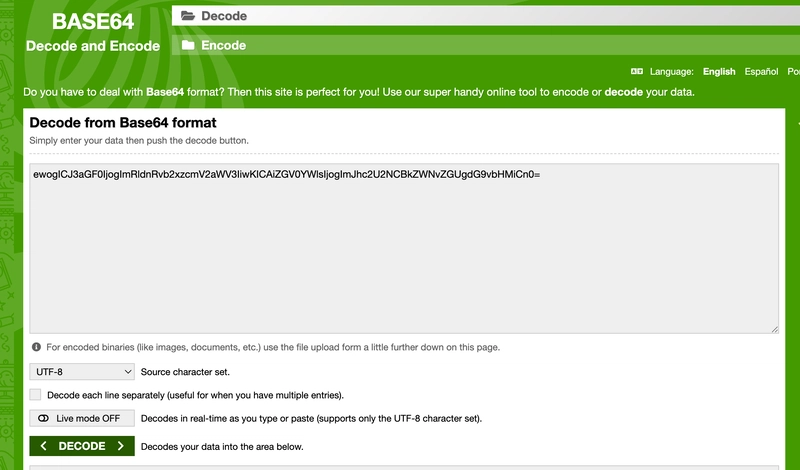Toggle Live mode OFF button
The height and width of the screenshot is (470, 800).
coord(82,418)
